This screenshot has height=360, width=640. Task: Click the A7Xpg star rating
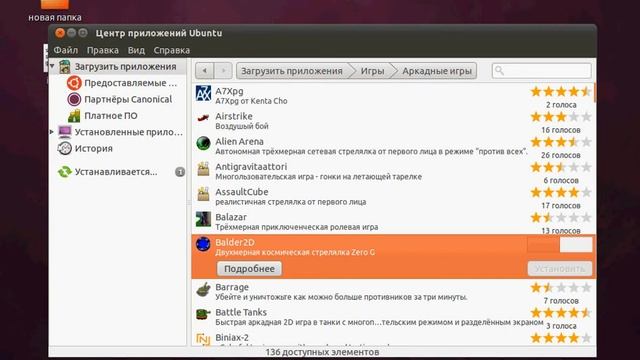point(561,91)
